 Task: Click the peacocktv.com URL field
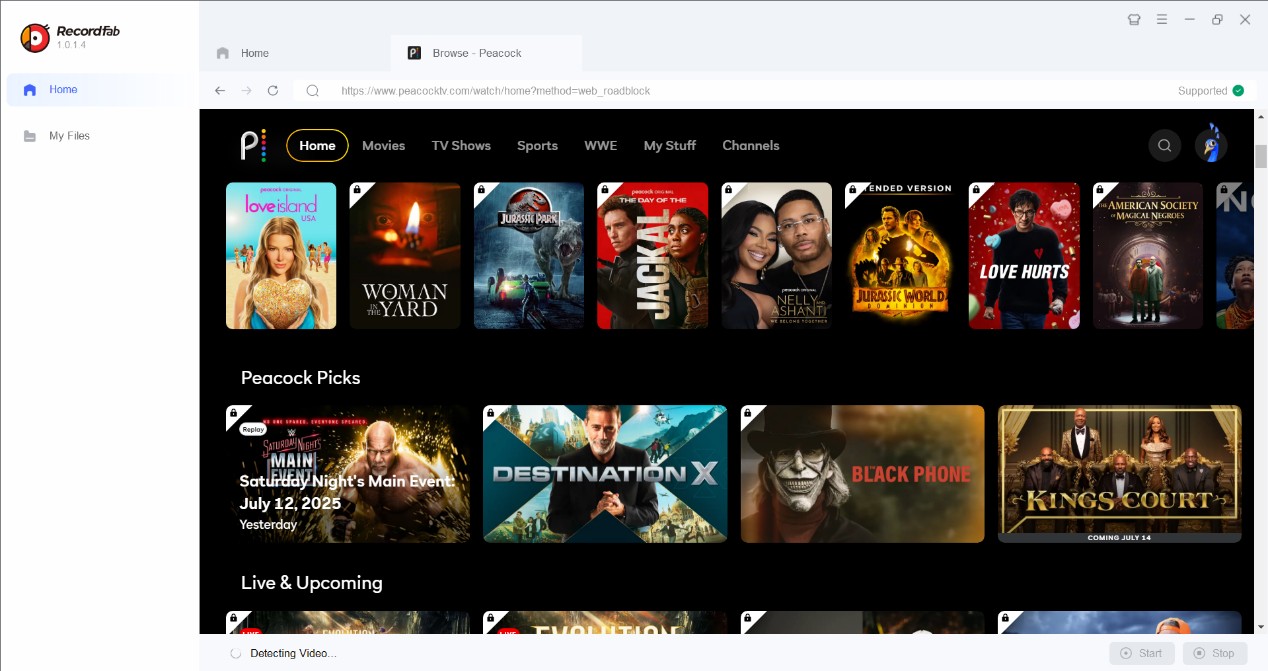click(496, 91)
